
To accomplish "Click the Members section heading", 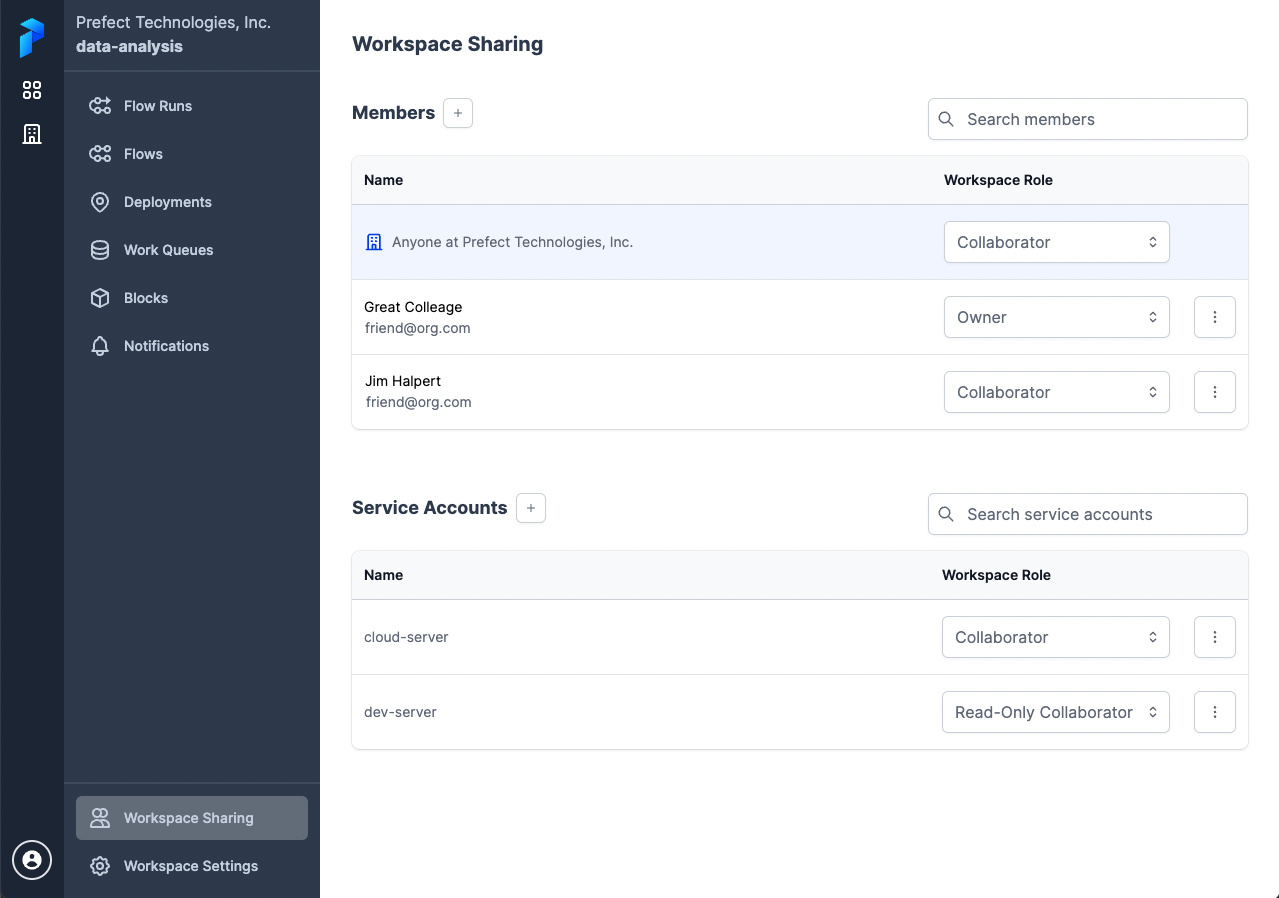I will click(393, 113).
